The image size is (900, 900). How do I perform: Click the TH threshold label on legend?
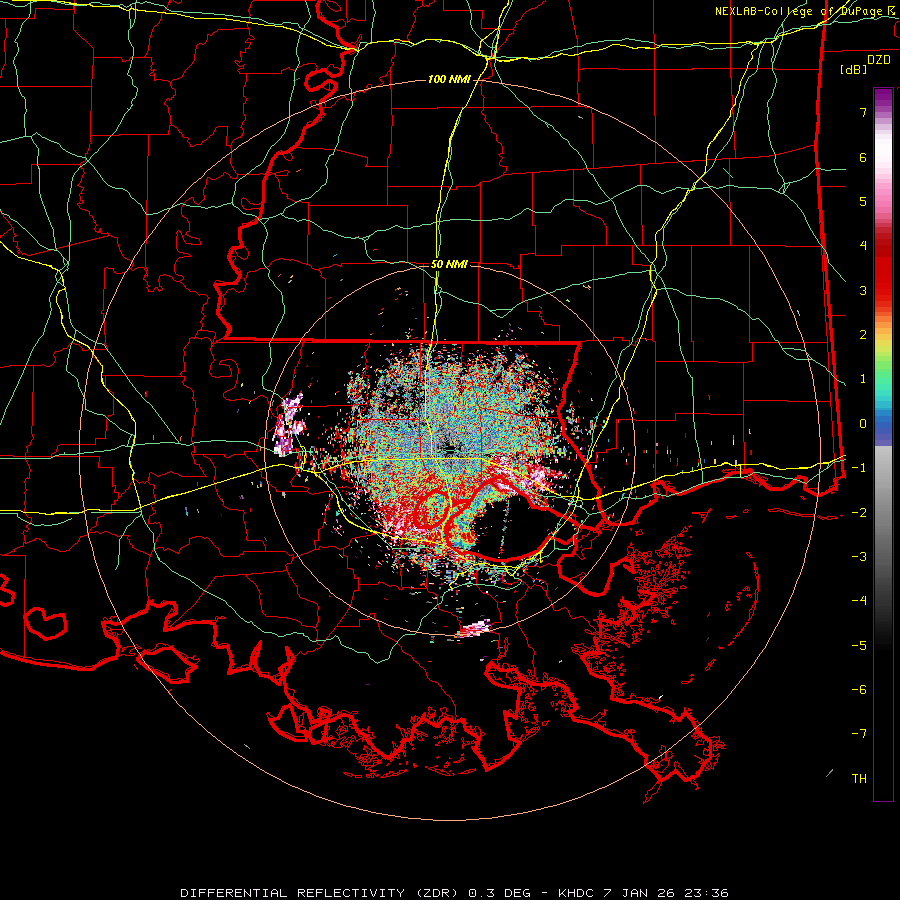[x=859, y=779]
